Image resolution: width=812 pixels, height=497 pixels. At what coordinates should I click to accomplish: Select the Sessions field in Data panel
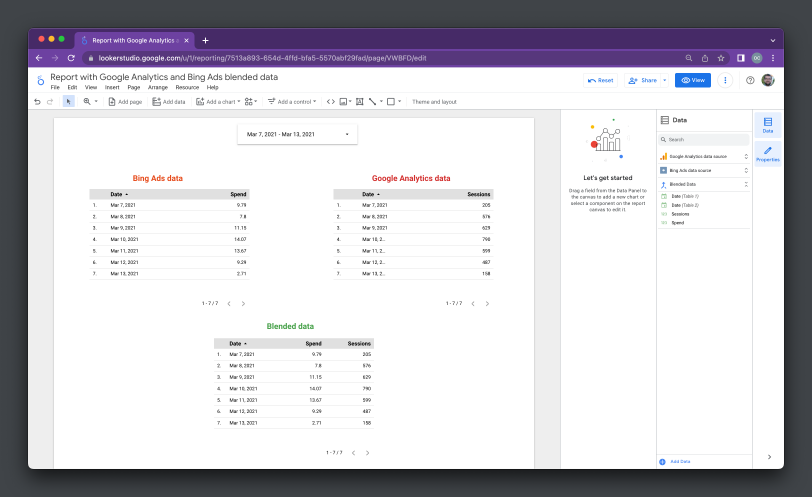[x=680, y=214]
